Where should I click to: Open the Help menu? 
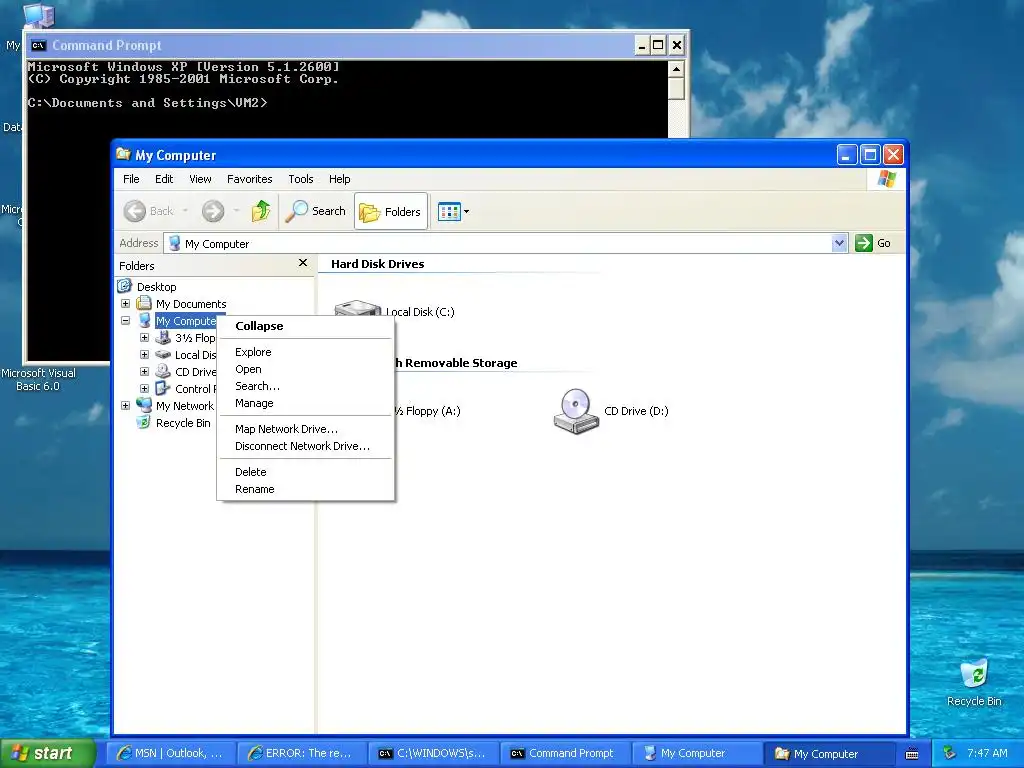(x=339, y=179)
